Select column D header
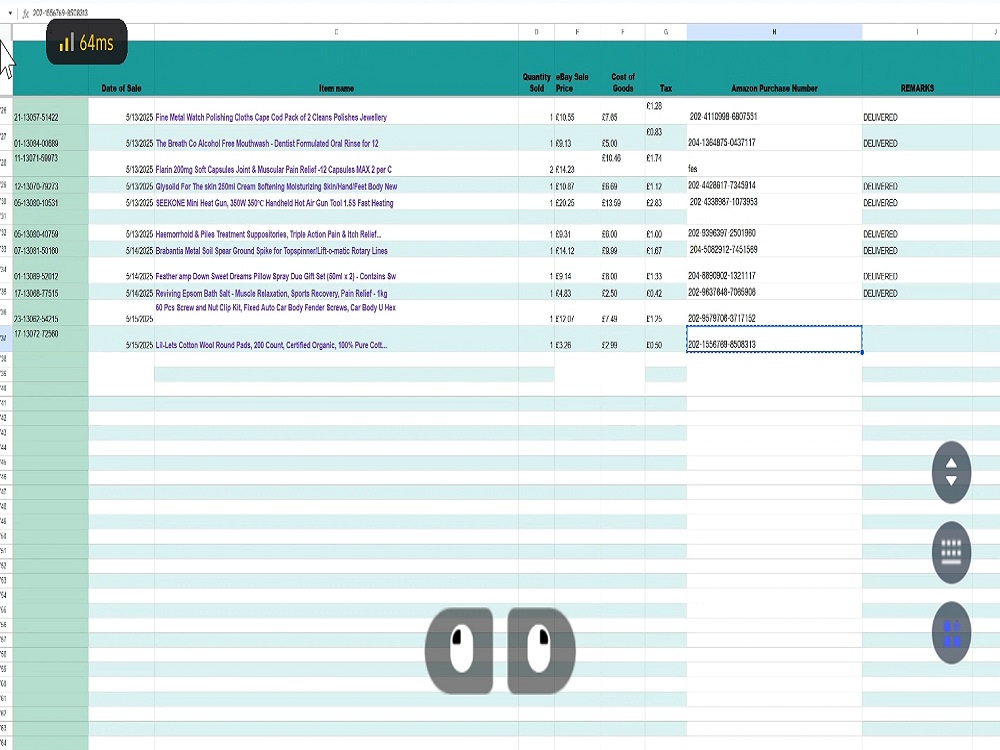 coord(536,32)
